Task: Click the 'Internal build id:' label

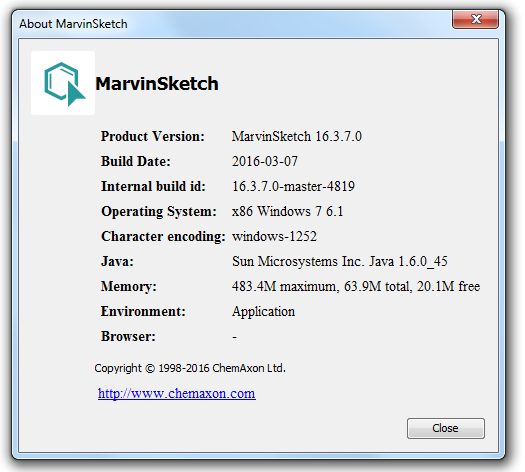Action: [x=153, y=186]
